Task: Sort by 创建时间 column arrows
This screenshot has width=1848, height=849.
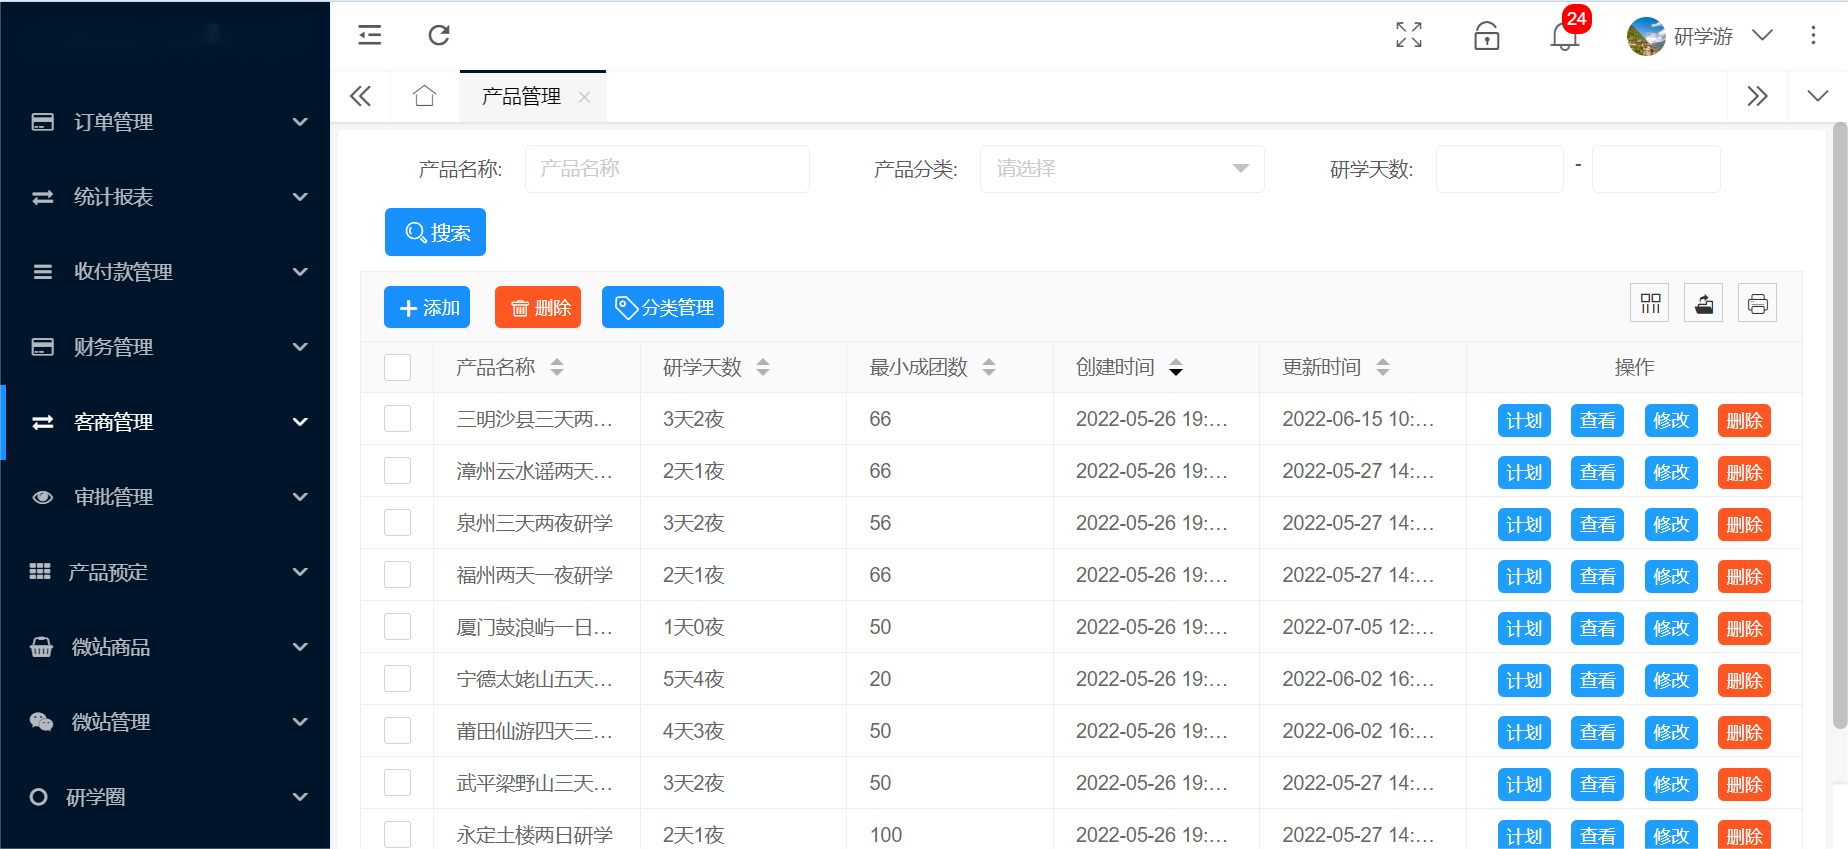Action: click(x=1176, y=367)
